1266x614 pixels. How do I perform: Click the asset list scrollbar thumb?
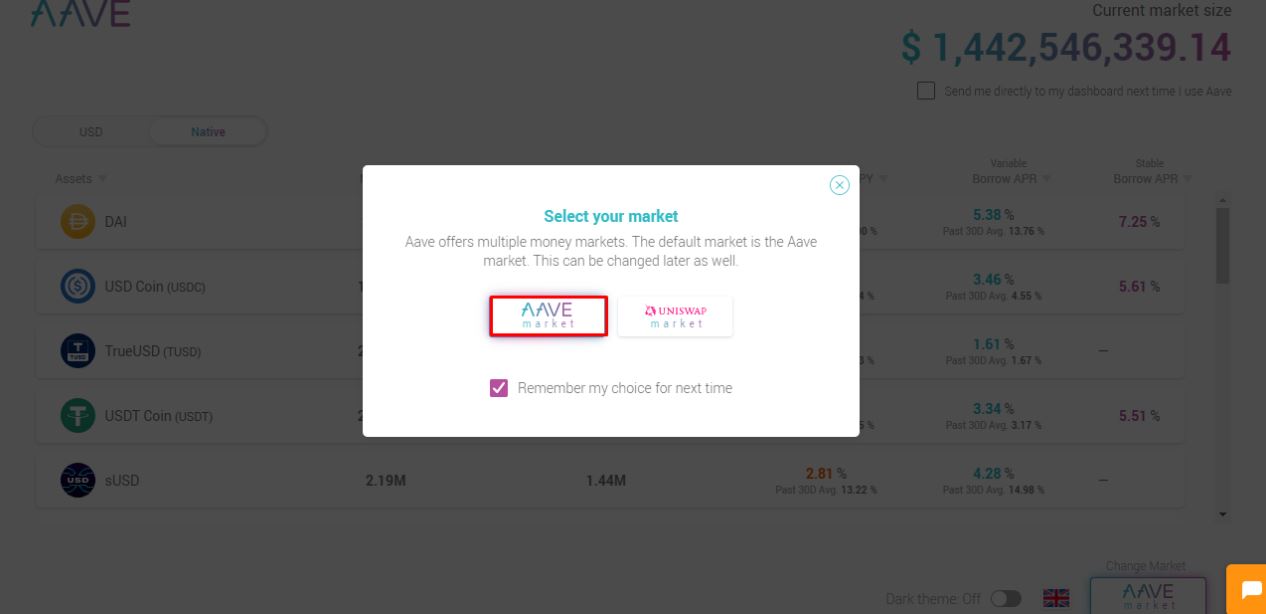1223,245
